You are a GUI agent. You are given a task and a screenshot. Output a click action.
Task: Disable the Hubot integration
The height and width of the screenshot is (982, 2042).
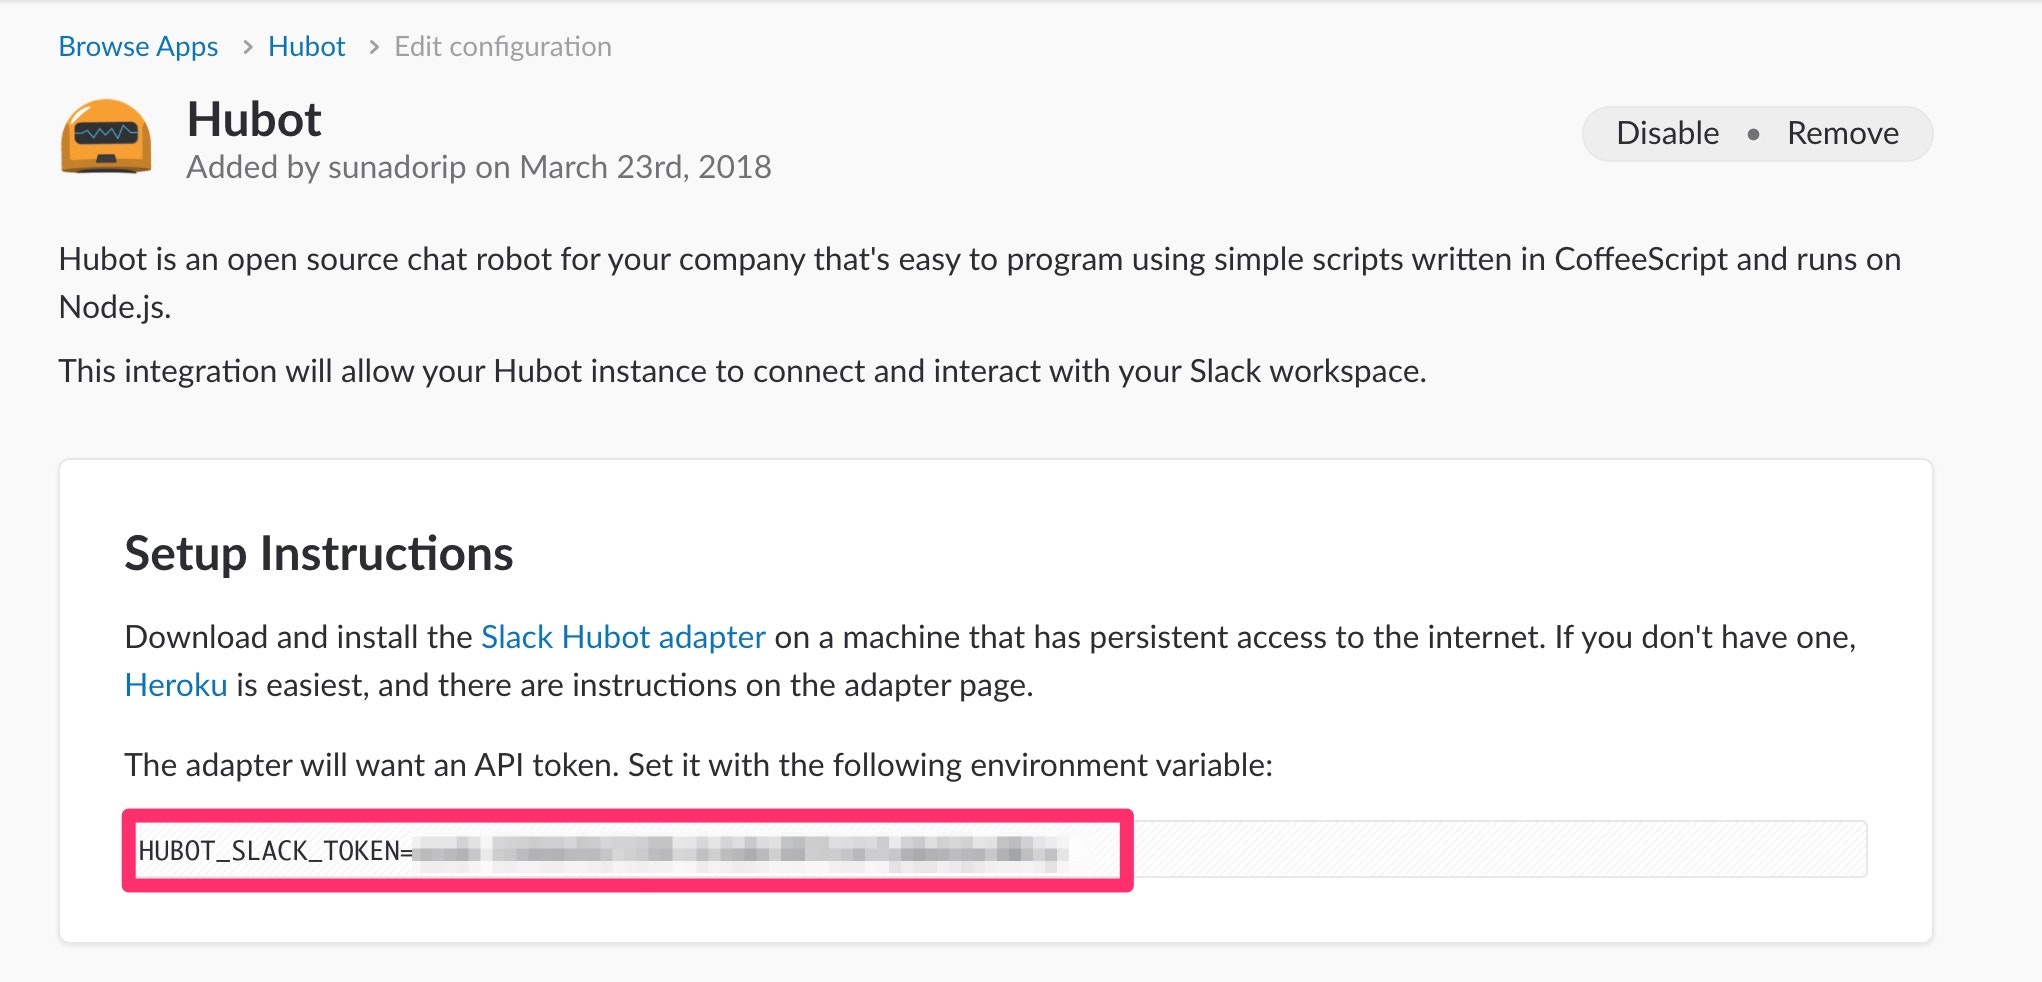click(x=1667, y=133)
